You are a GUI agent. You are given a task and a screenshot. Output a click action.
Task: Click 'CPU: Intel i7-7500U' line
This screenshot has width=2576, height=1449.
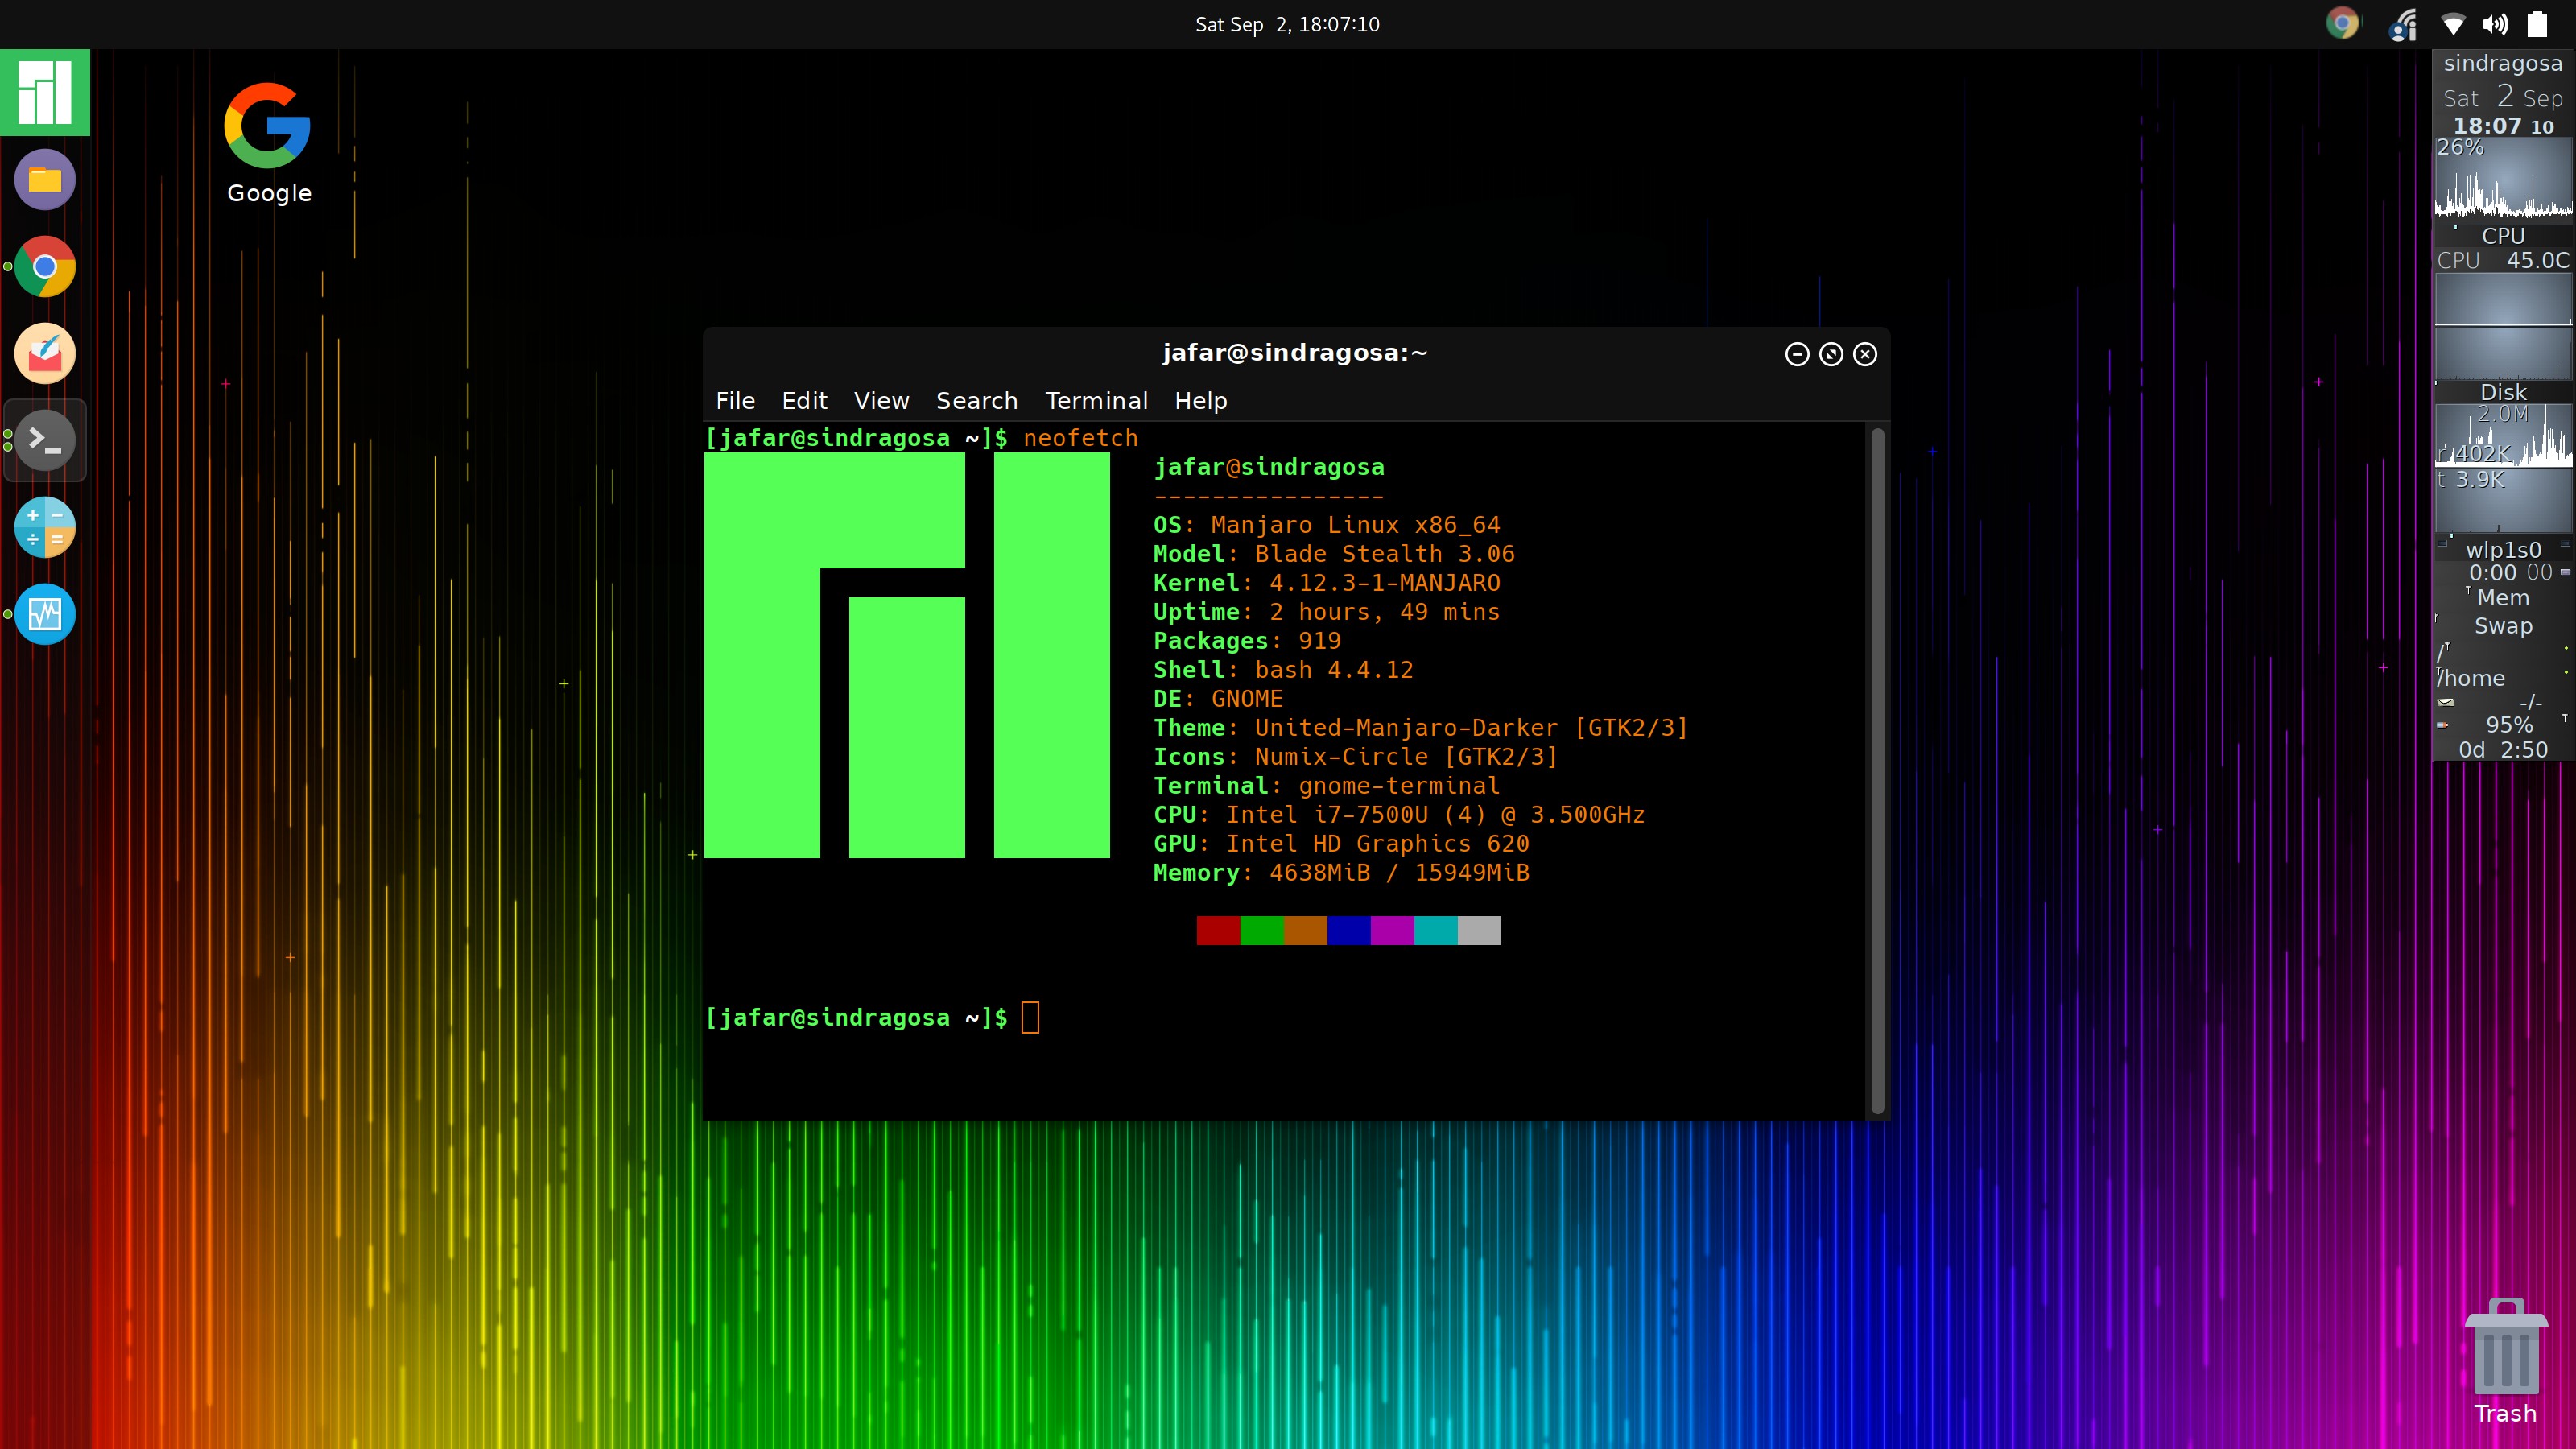tap(1399, 815)
